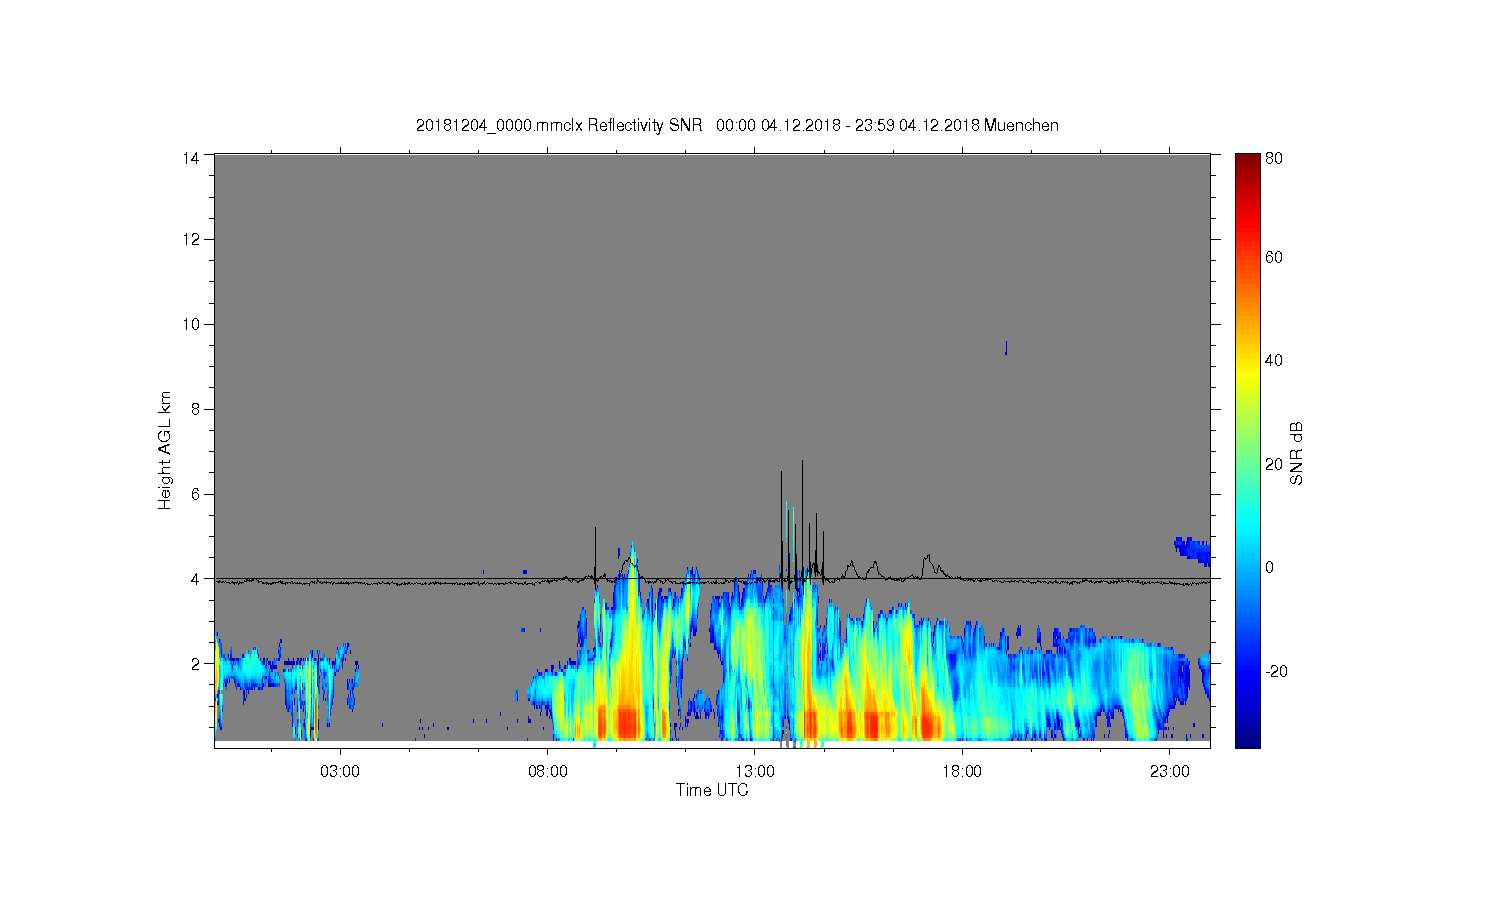Screen dimensions: 1500x900
Task: Click the dark red top of the colorbar
Action: (1247, 162)
